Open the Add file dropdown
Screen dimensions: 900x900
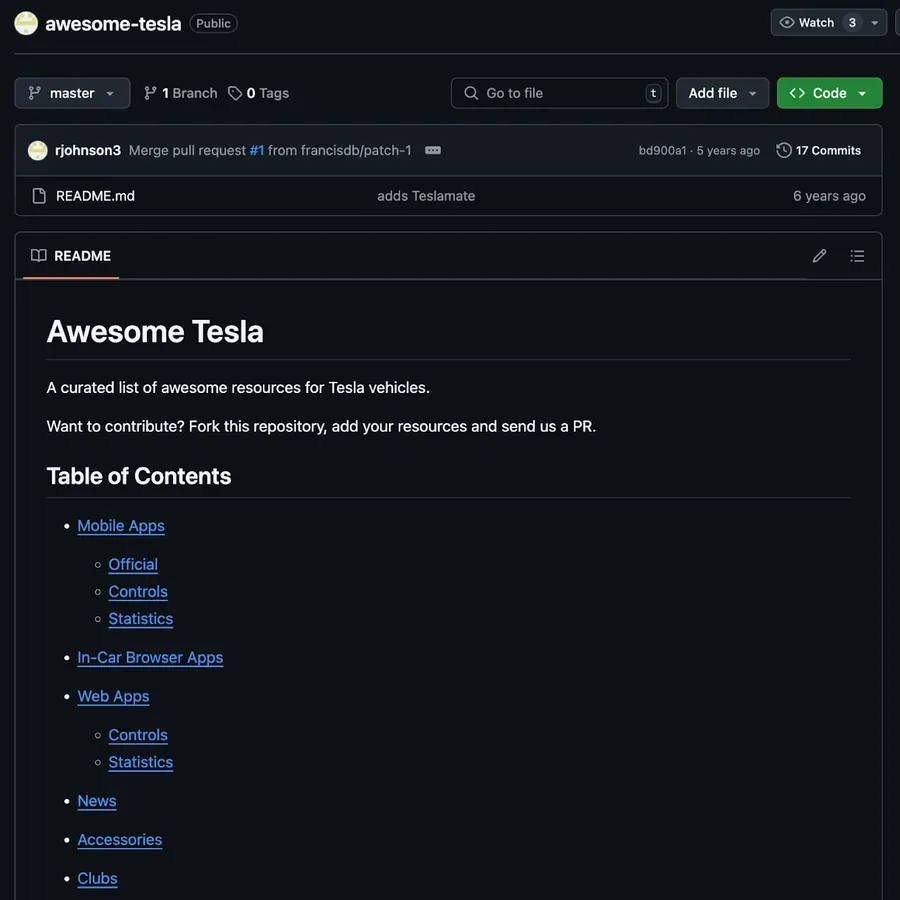click(723, 93)
